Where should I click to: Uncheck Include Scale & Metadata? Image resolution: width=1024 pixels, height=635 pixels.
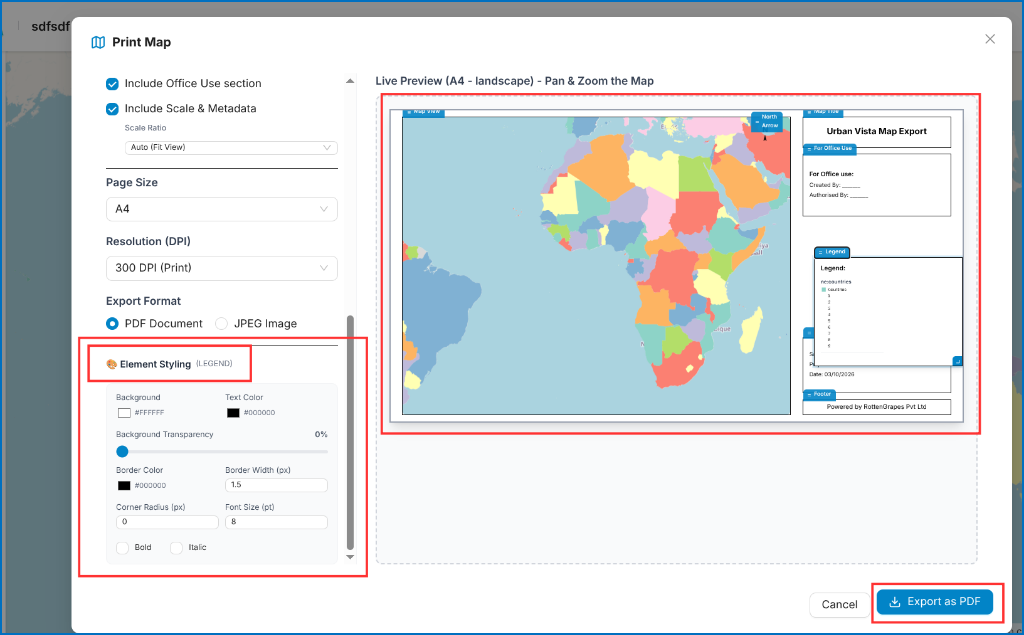[112, 108]
